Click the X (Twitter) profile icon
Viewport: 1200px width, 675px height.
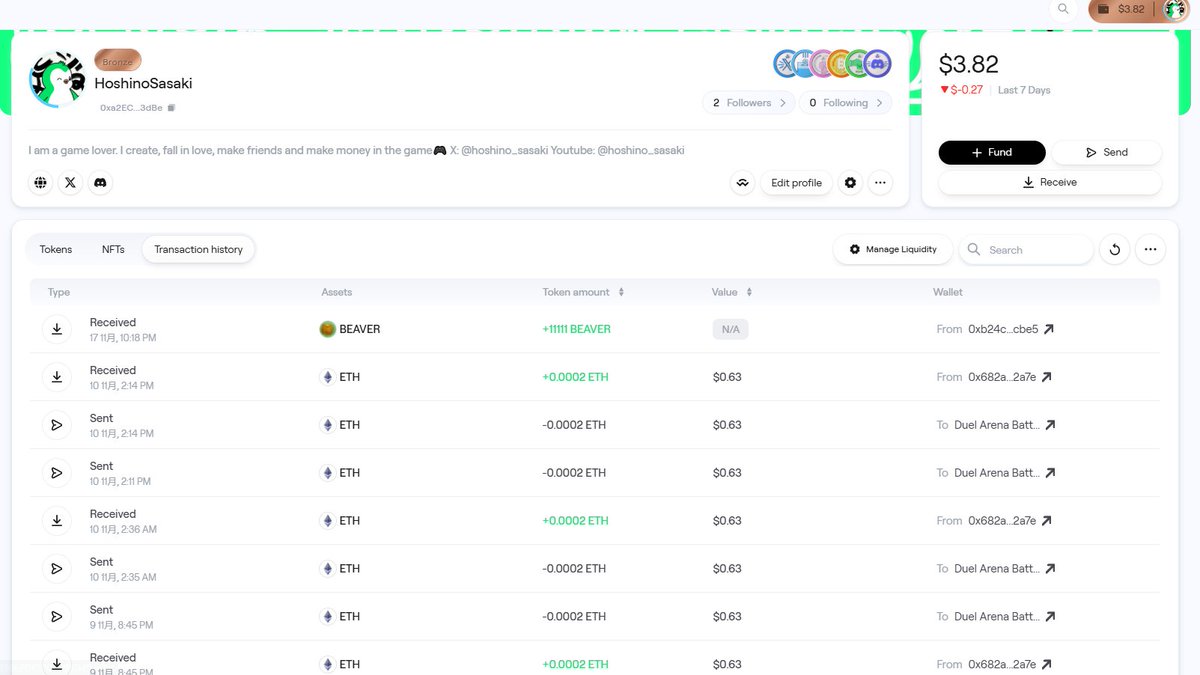[70, 183]
